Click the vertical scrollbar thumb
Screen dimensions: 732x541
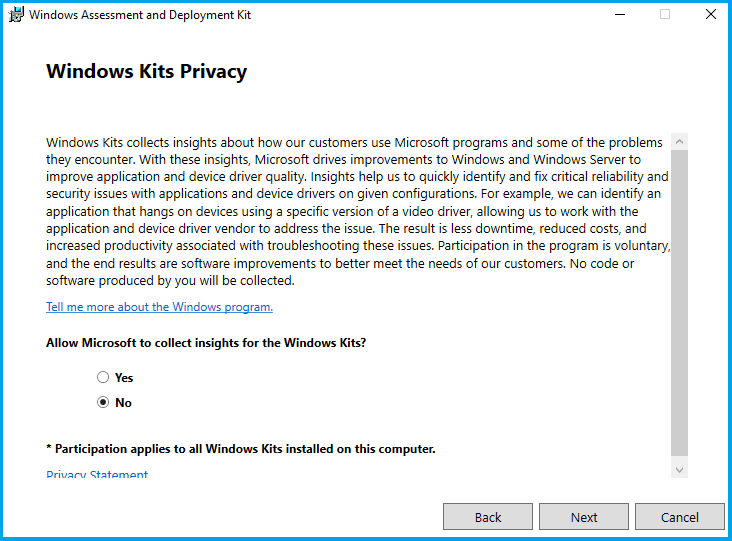tap(679, 300)
